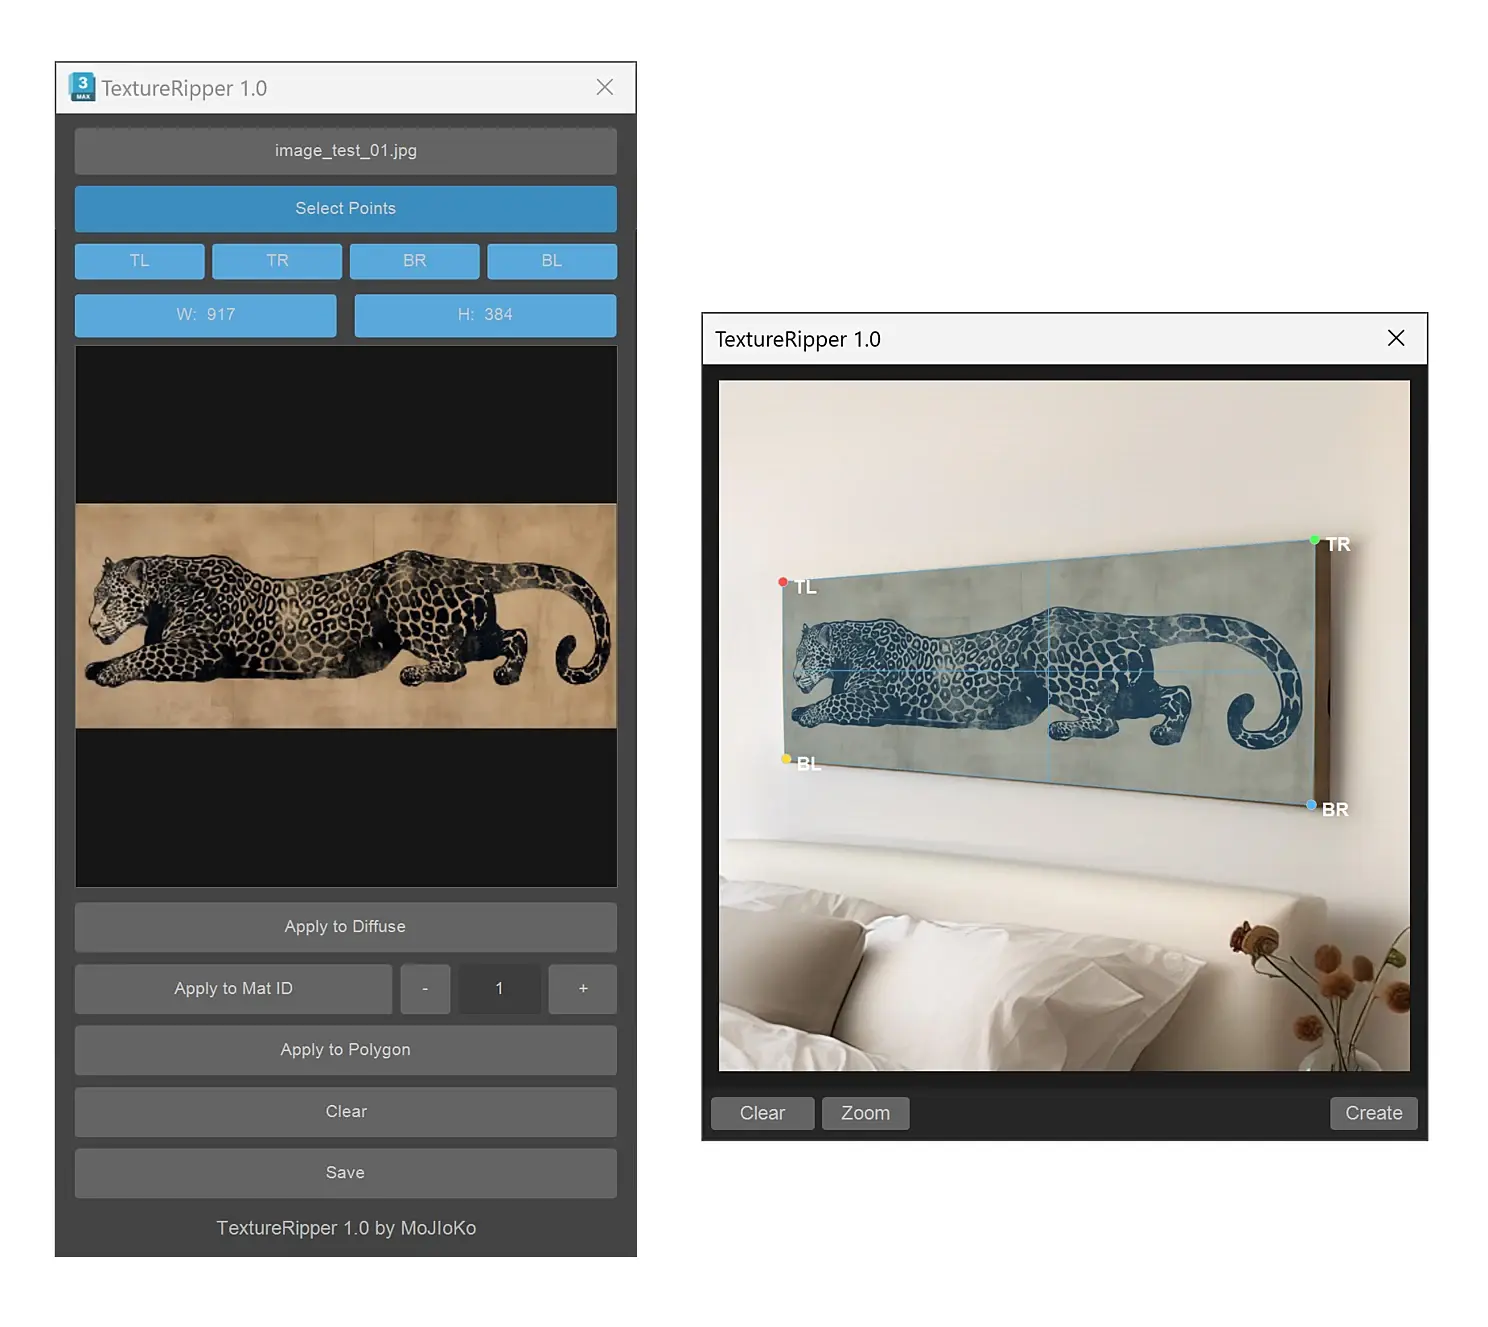
Task: Select the TR corner button
Action: click(x=277, y=261)
